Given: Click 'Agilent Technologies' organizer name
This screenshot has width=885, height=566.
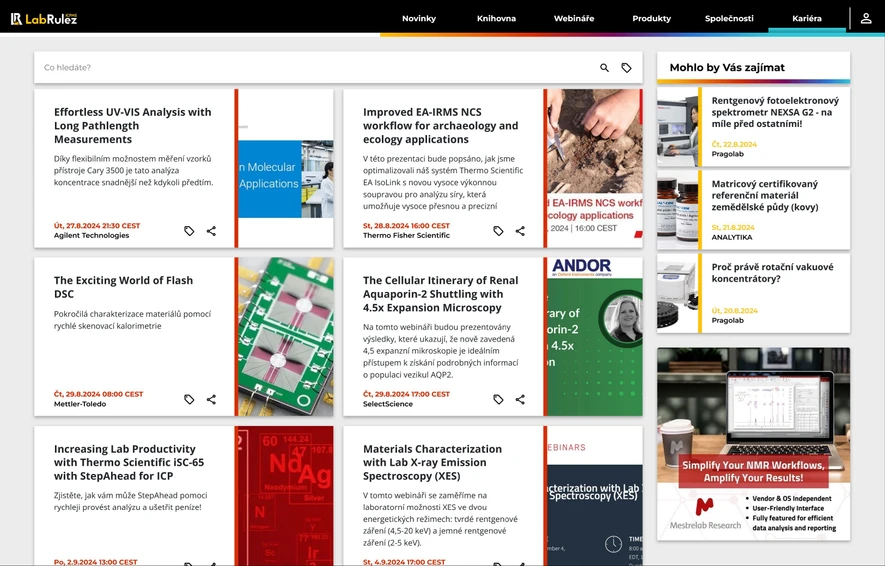Looking at the screenshot, I should 91,235.
